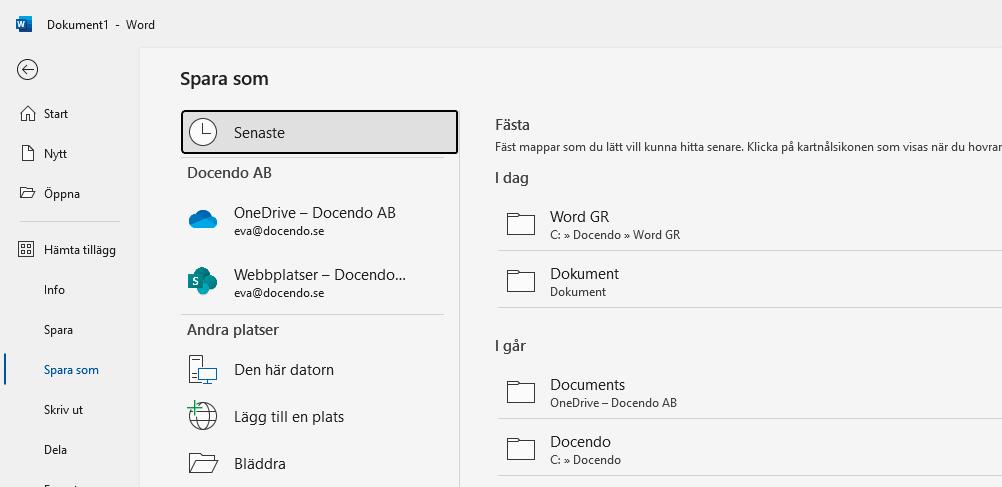Viewport: 1002px width, 487px height.
Task: Click the Den här datorn computer icon
Action: (203, 369)
